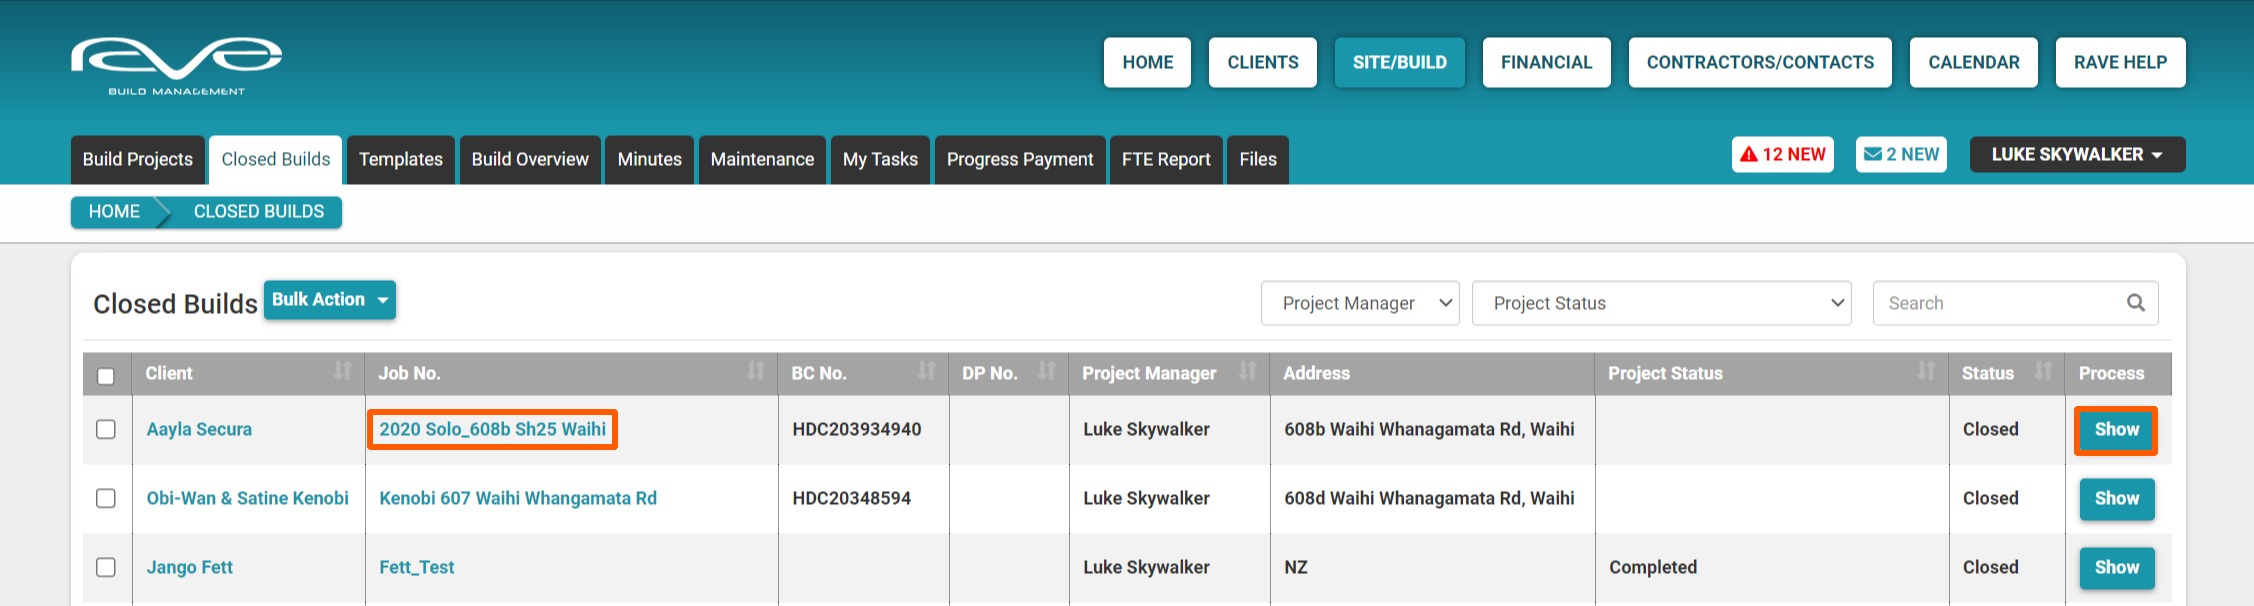
Task: Click the search magnifier icon
Action: tap(2135, 303)
